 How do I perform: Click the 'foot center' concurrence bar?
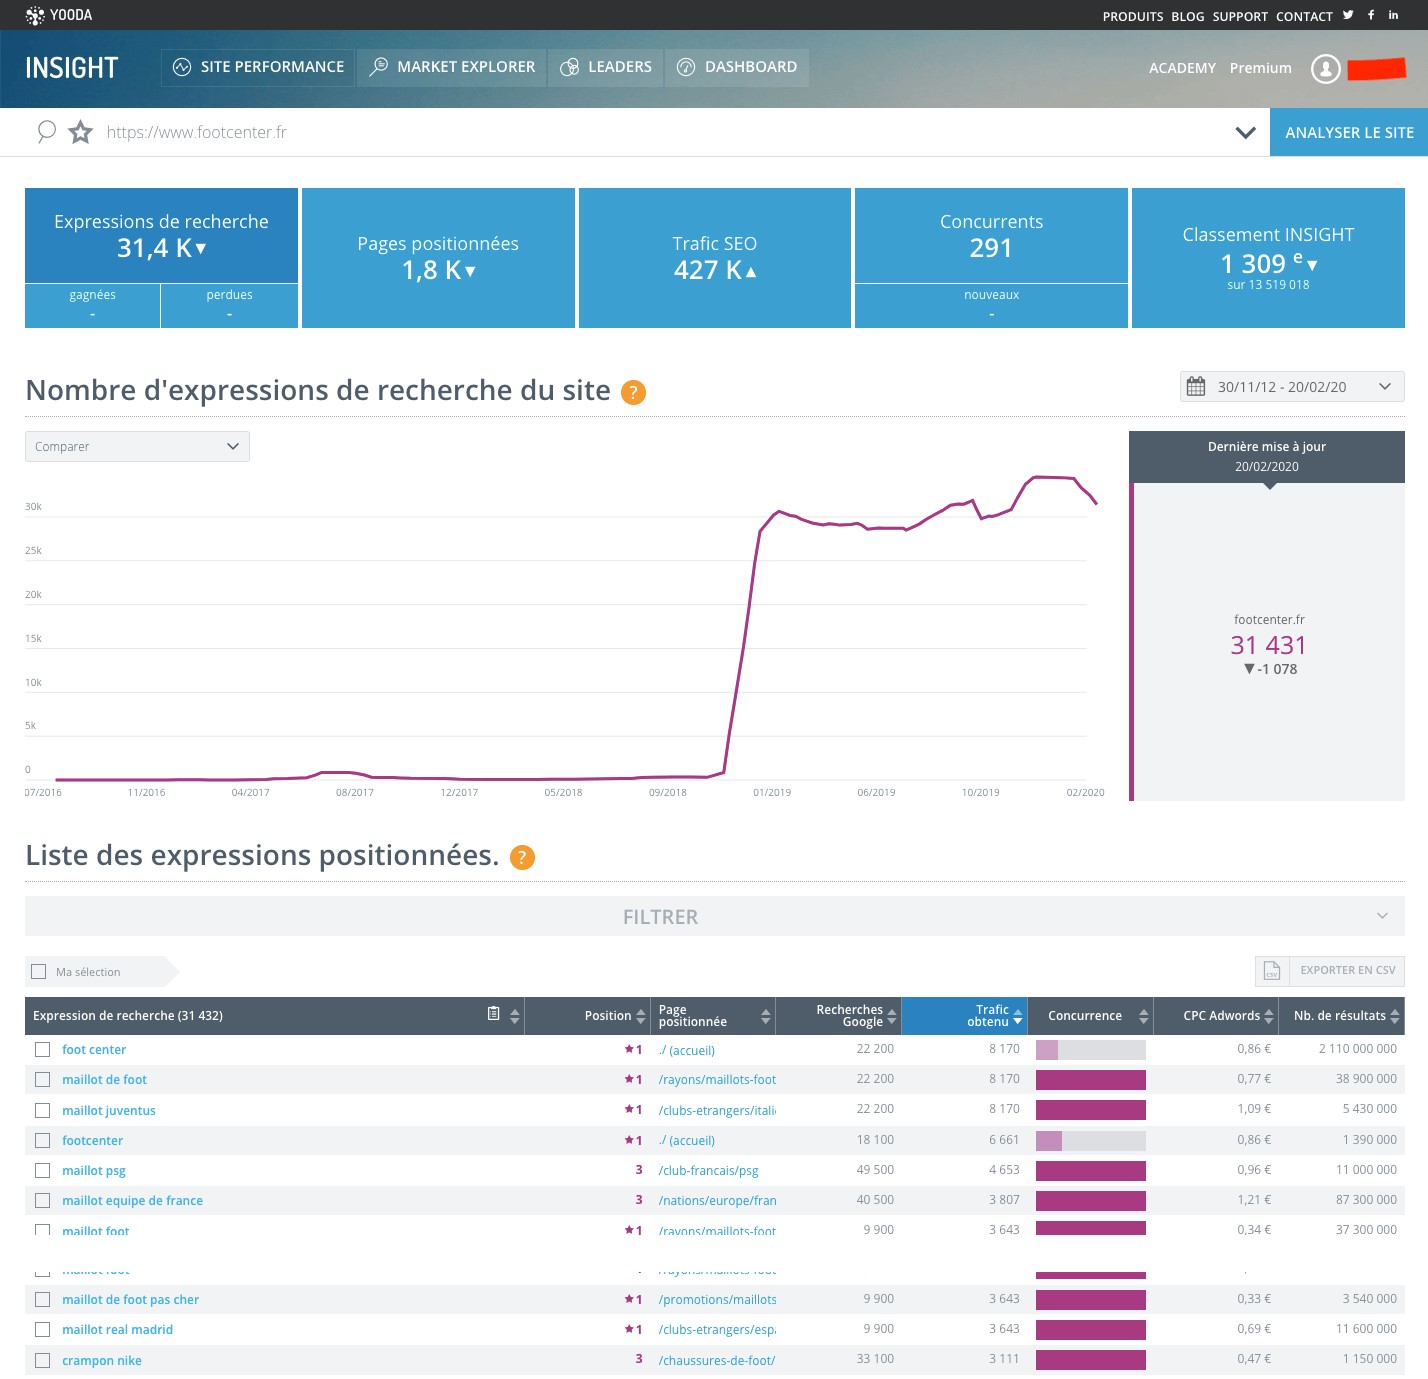1091,1050
